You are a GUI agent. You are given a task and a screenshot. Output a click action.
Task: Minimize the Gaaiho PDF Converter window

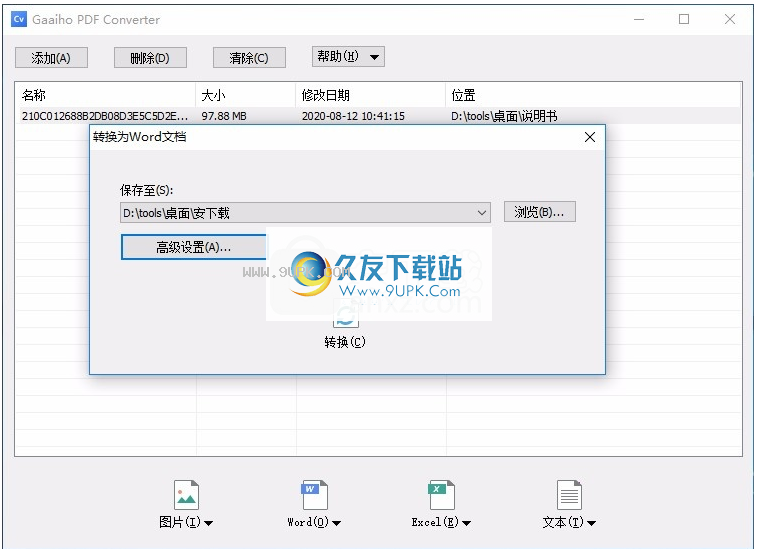coord(639,19)
